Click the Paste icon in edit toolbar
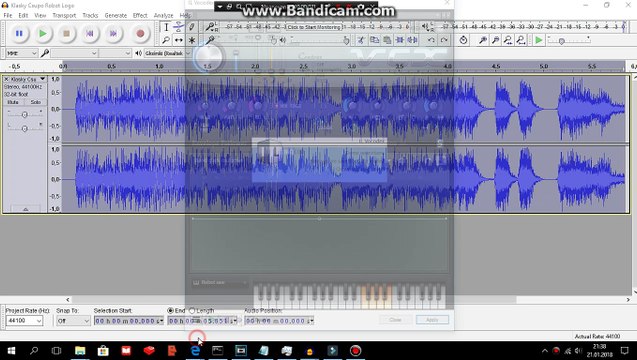 (x=387, y=40)
